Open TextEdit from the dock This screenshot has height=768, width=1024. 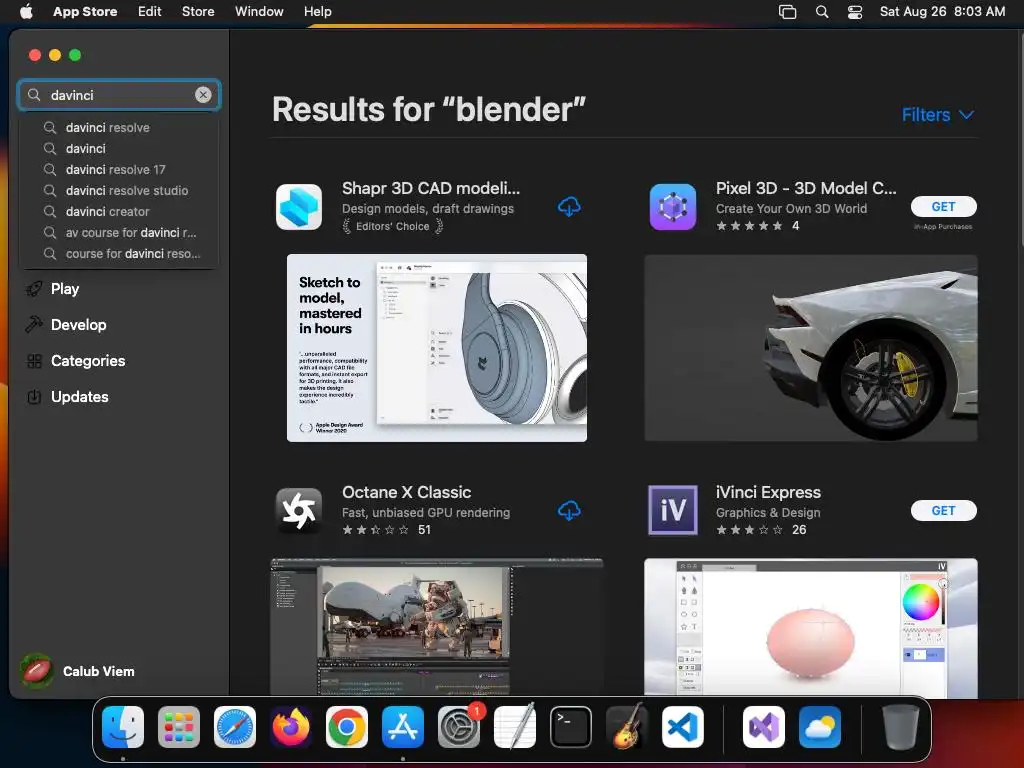(x=515, y=727)
